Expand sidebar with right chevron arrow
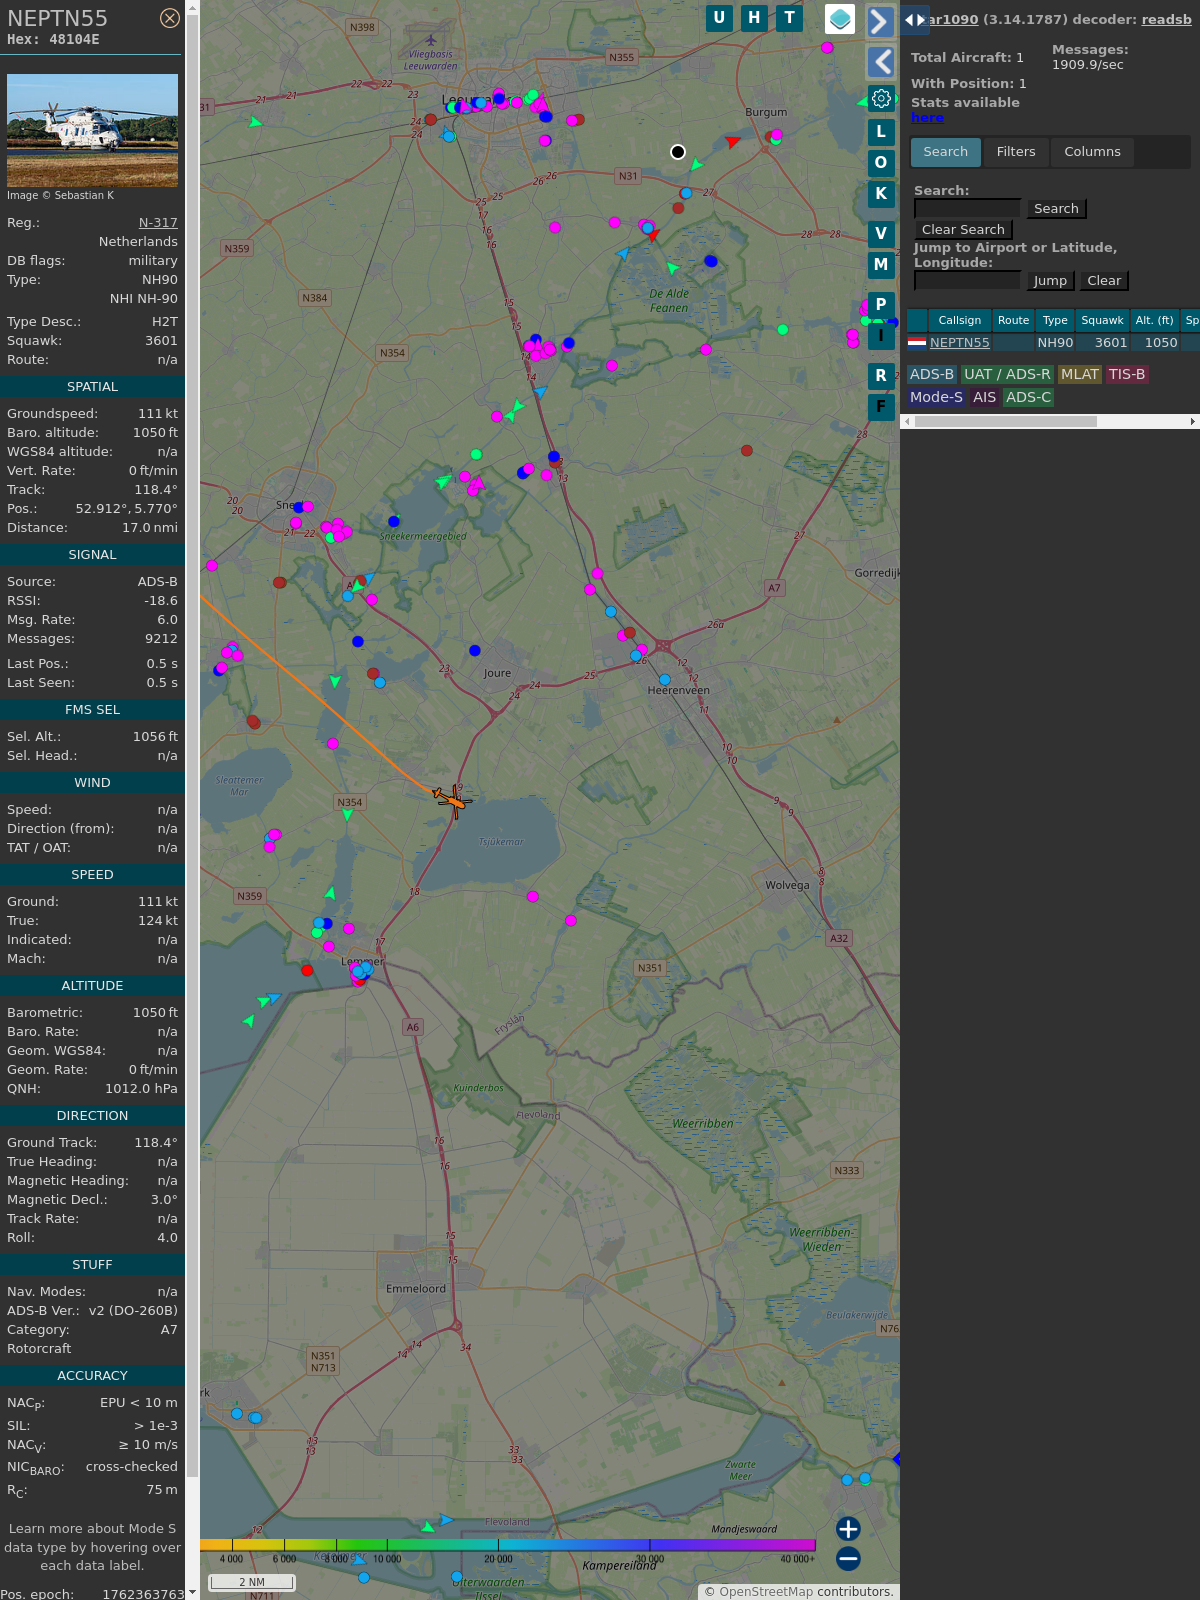Viewport: 1200px width, 1600px height. (880, 22)
